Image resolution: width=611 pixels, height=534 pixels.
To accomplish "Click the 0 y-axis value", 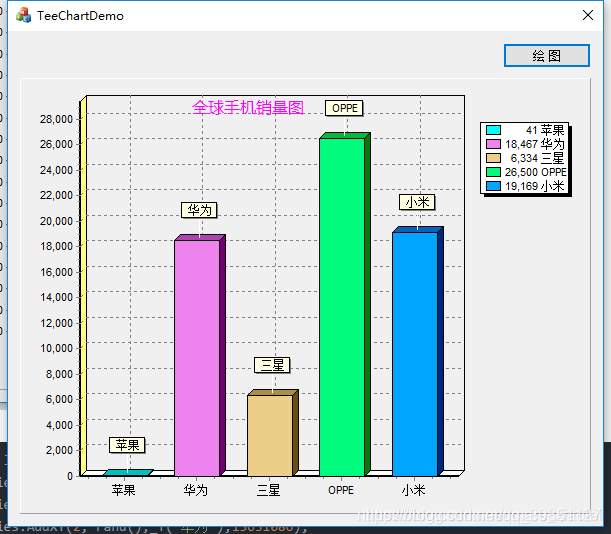I will pos(70,476).
